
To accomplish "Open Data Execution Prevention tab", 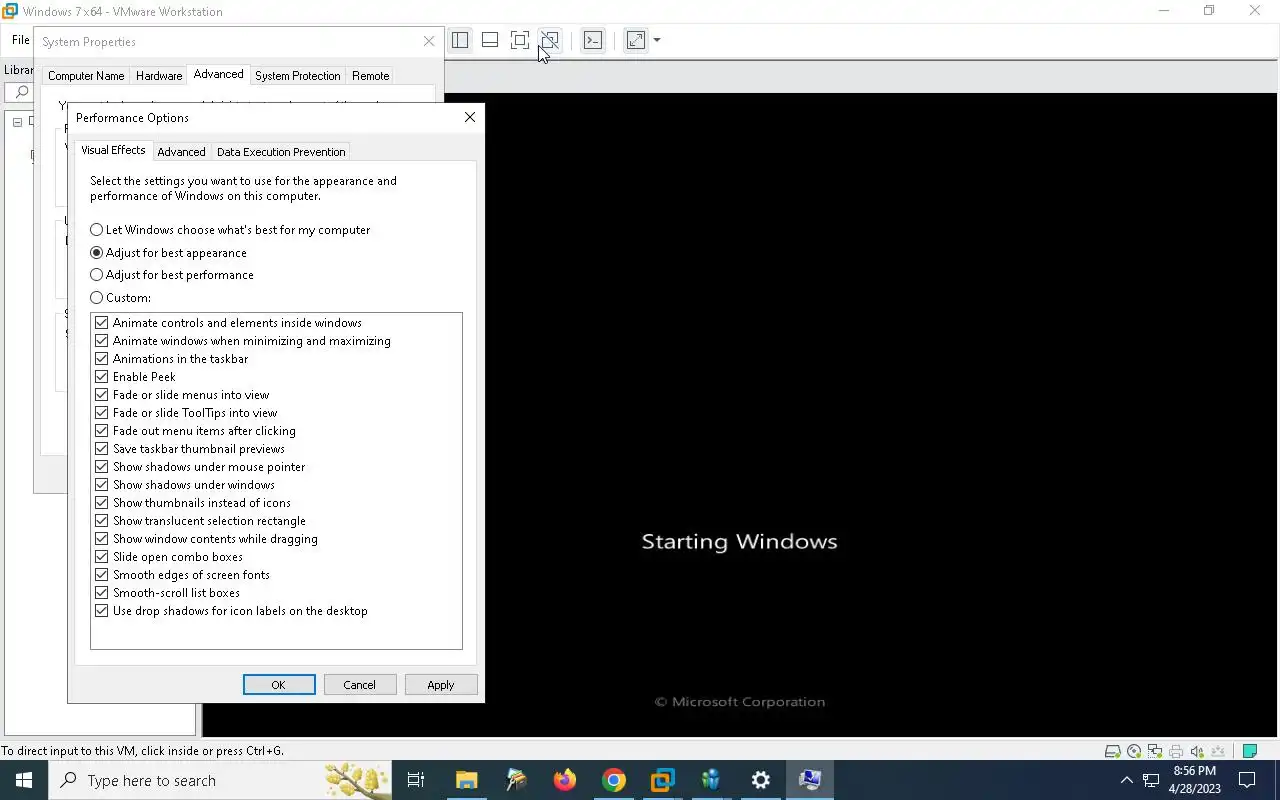I will pyautogui.click(x=281, y=152).
